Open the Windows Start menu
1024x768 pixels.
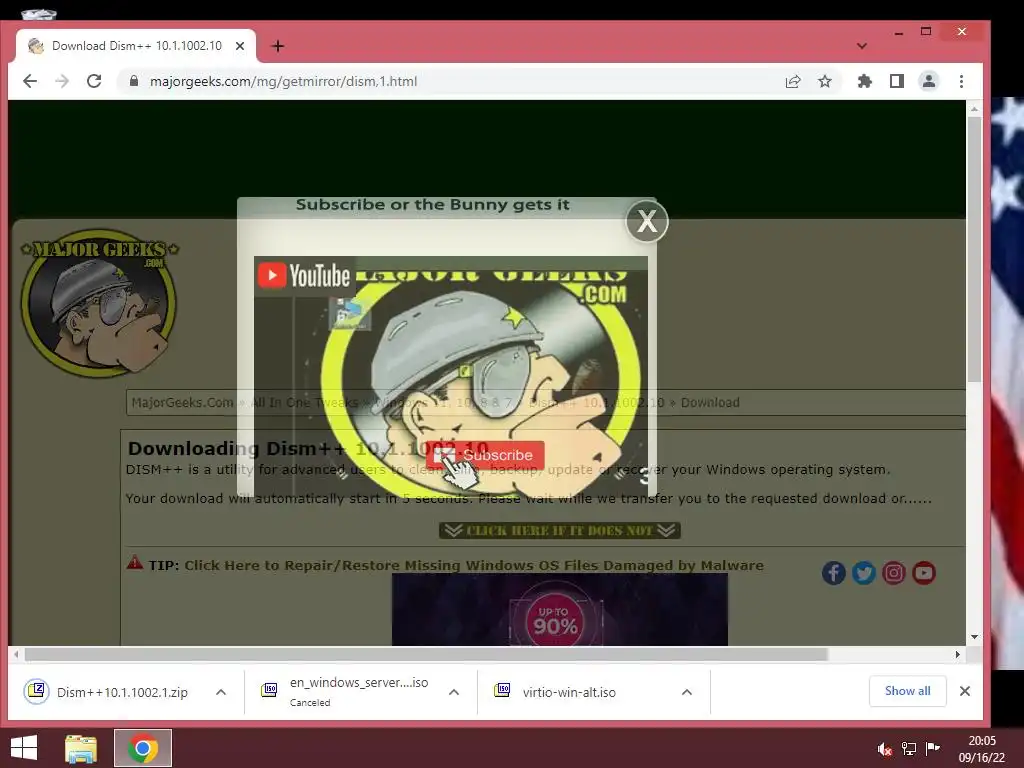(x=24, y=748)
